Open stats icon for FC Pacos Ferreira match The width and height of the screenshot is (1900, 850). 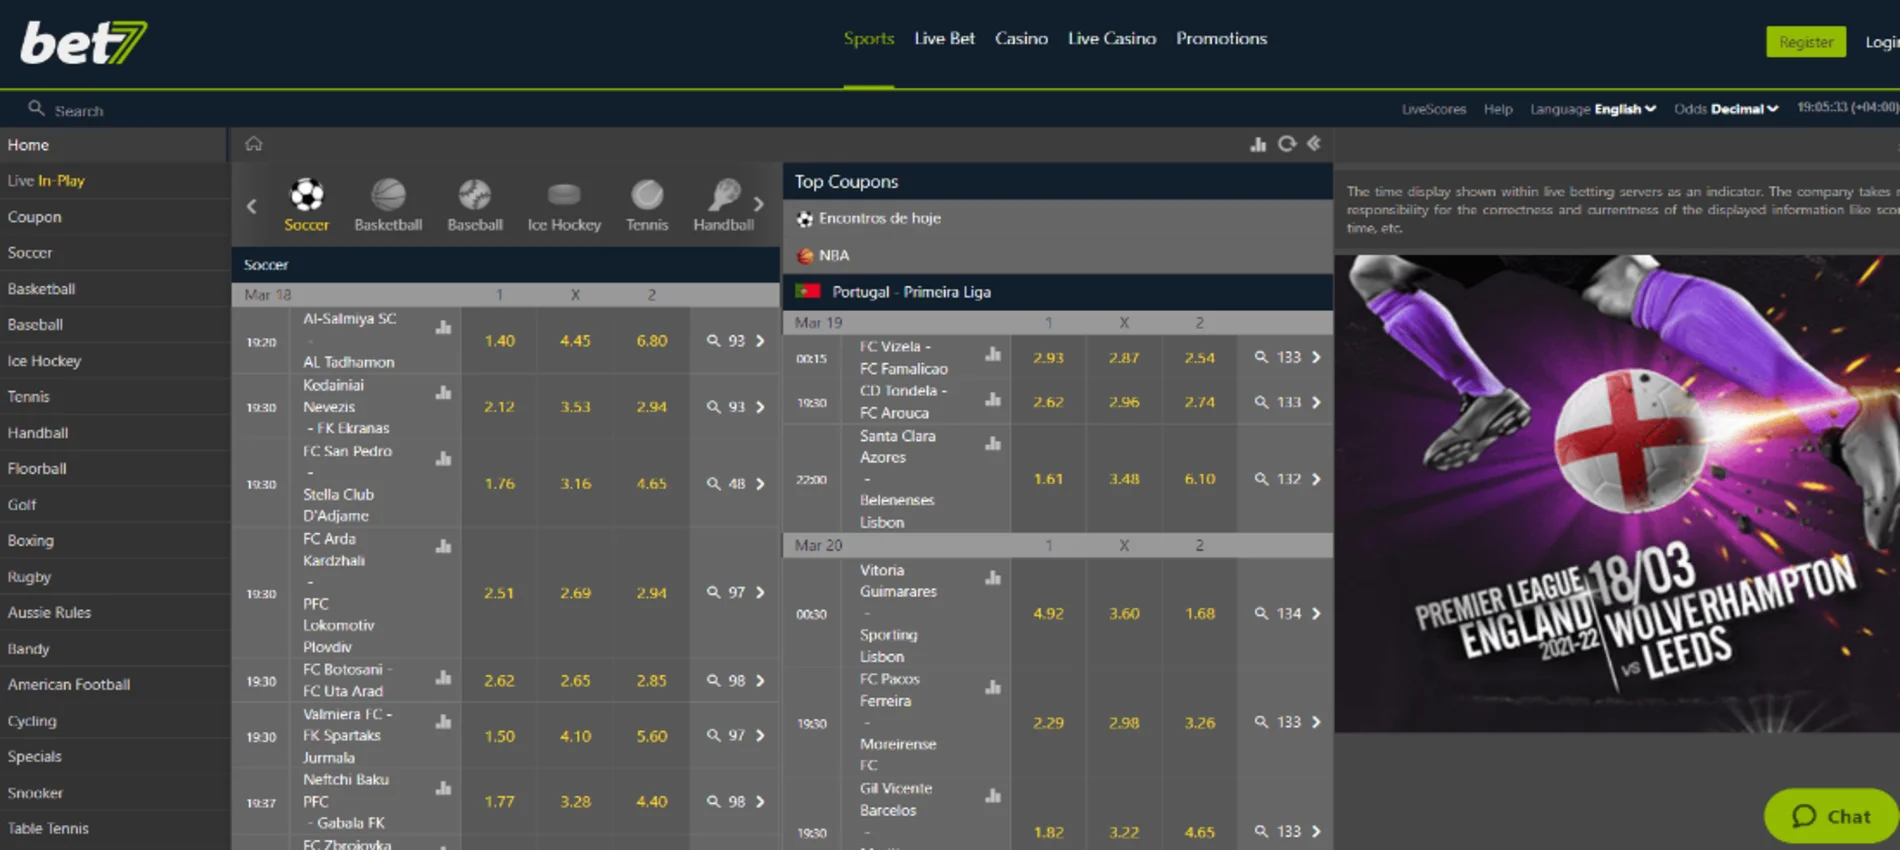993,687
